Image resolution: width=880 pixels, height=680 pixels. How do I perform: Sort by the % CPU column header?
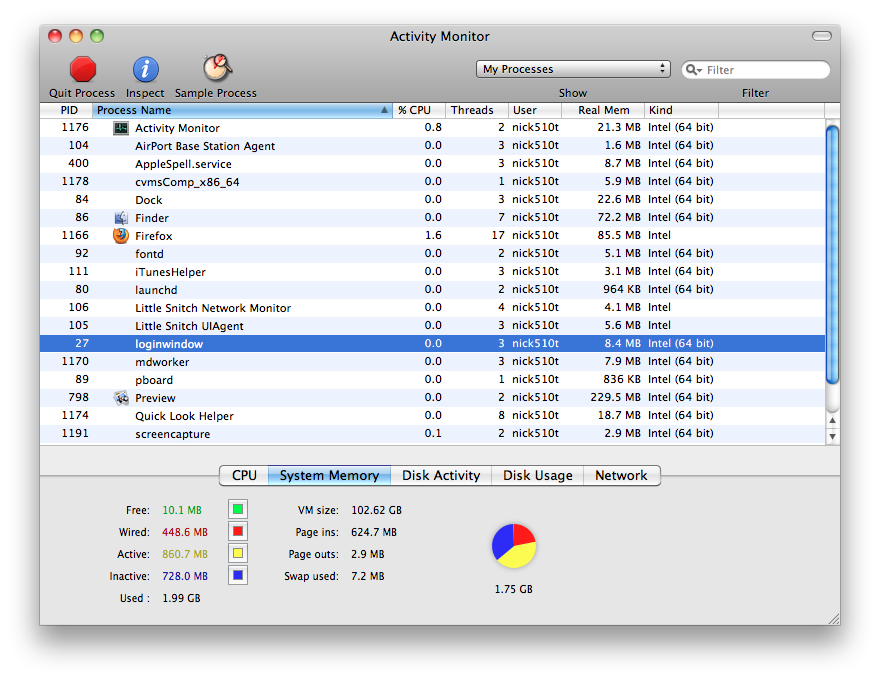[419, 110]
